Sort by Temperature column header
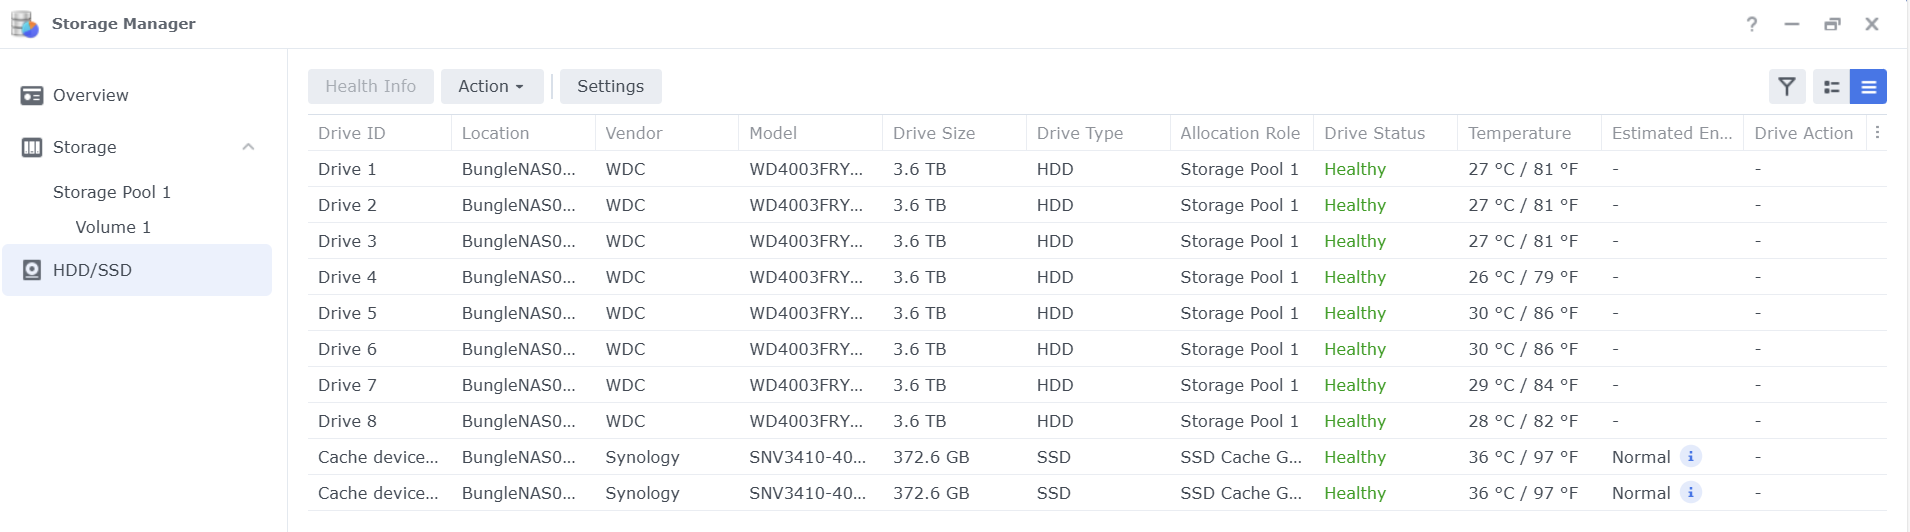The width and height of the screenshot is (1910, 532). (1519, 133)
